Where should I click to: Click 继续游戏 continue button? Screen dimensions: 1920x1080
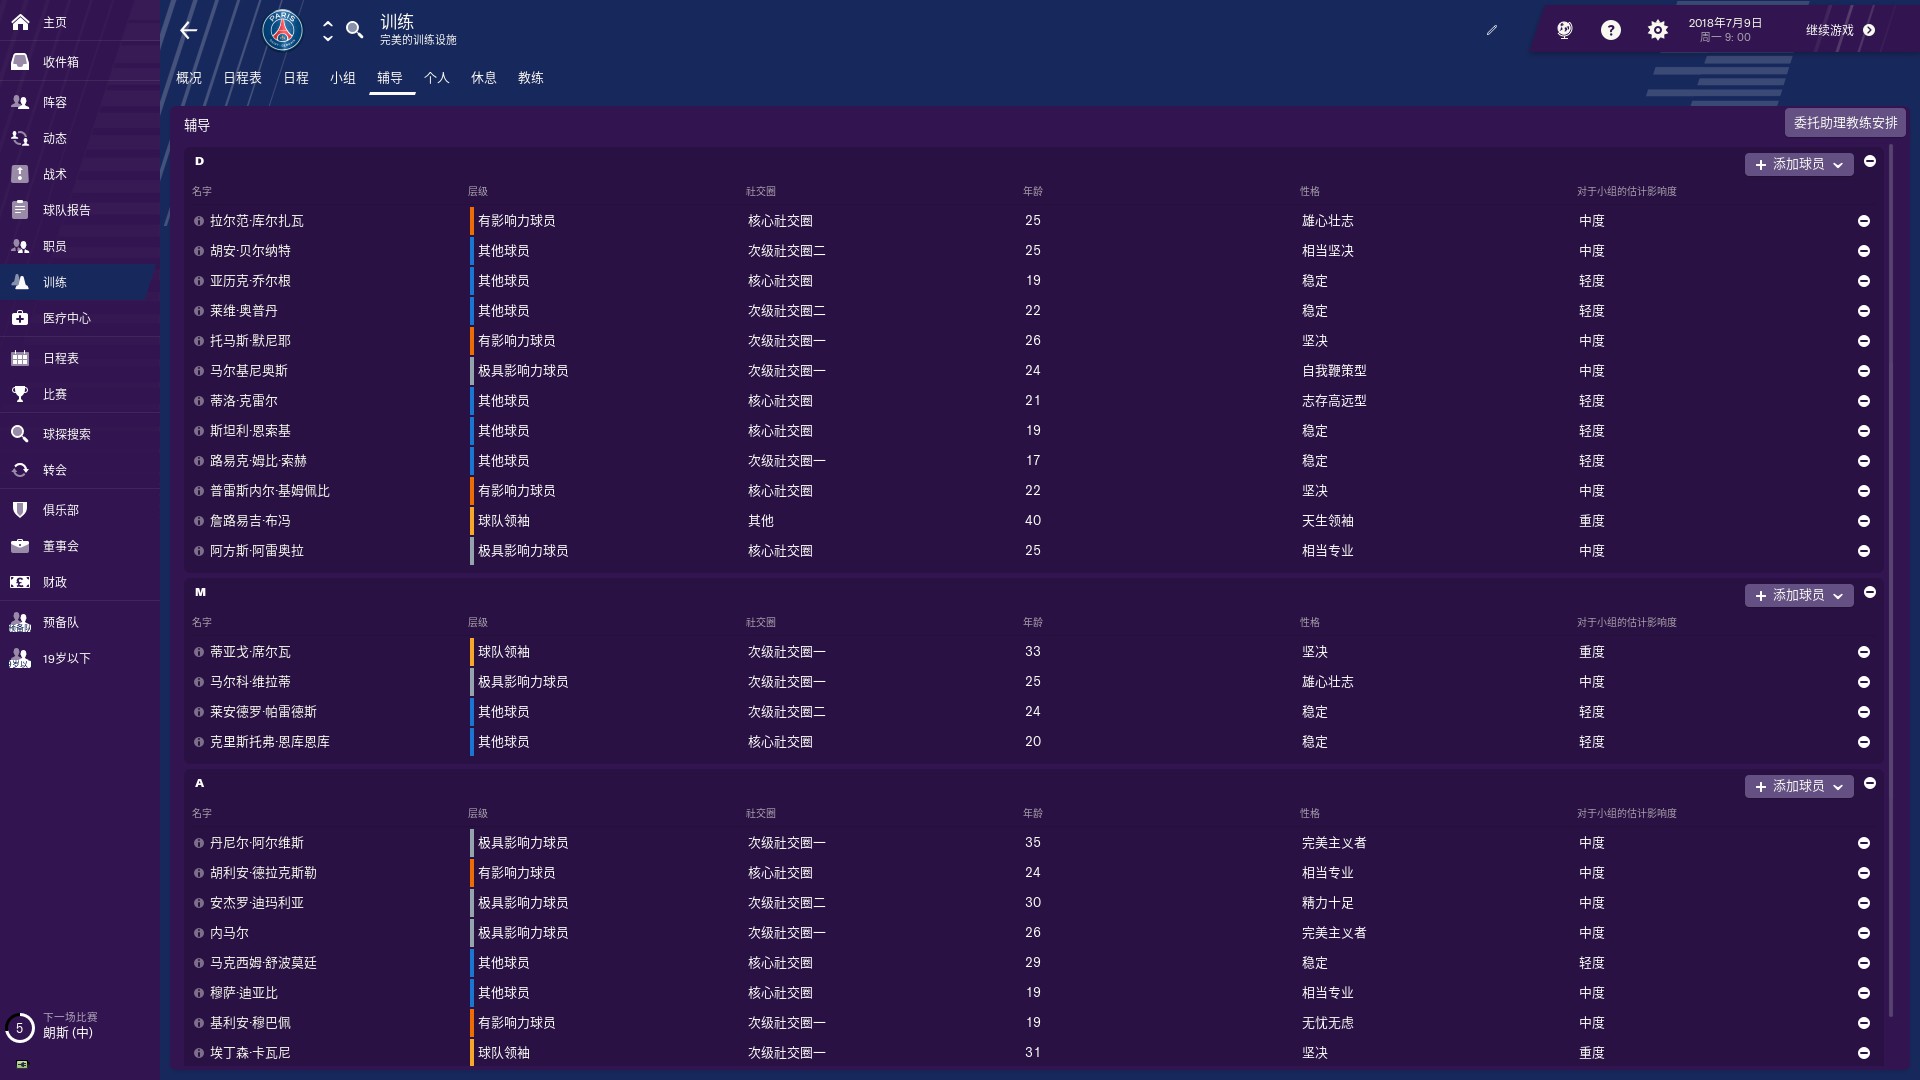(1839, 30)
